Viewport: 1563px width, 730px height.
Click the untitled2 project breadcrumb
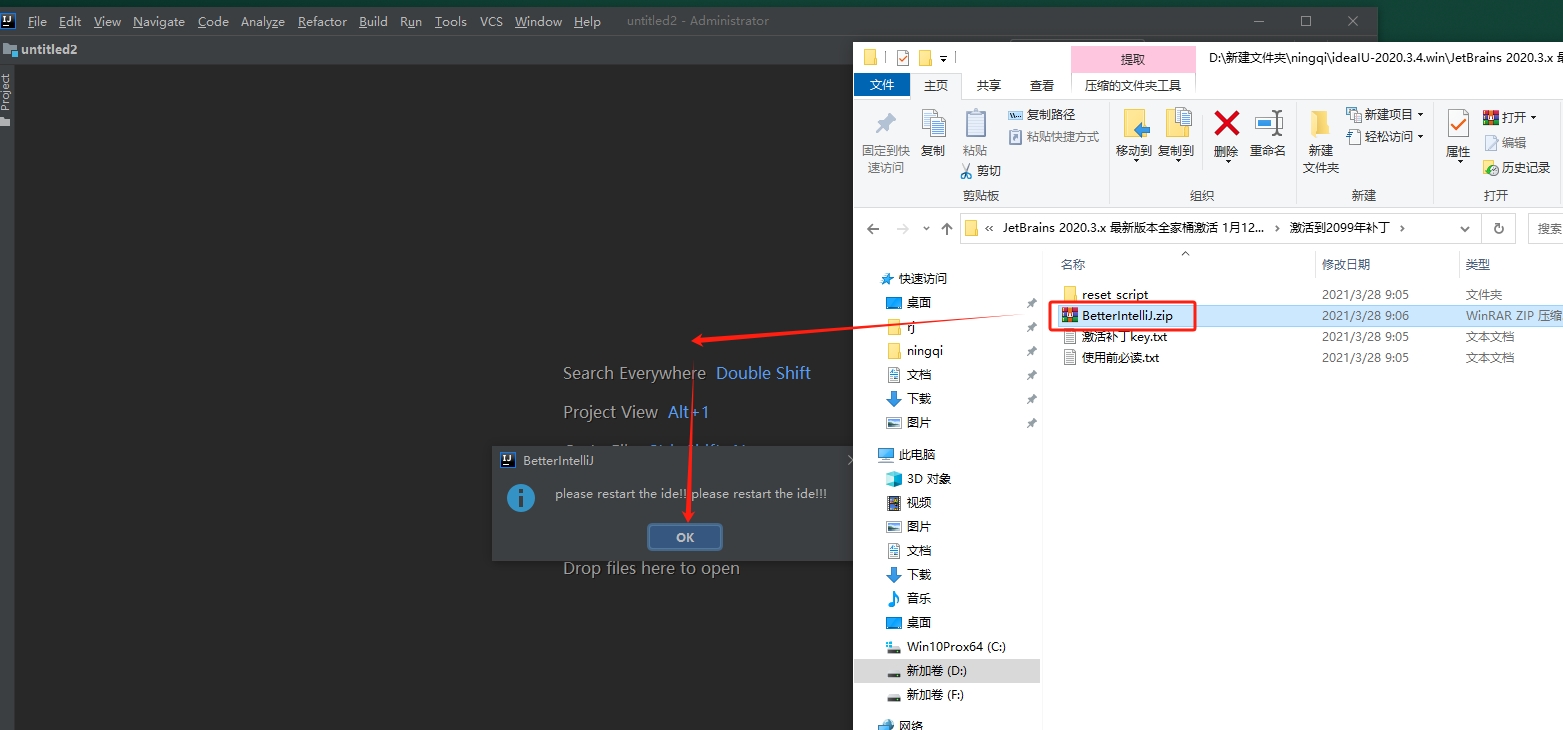tap(49, 49)
